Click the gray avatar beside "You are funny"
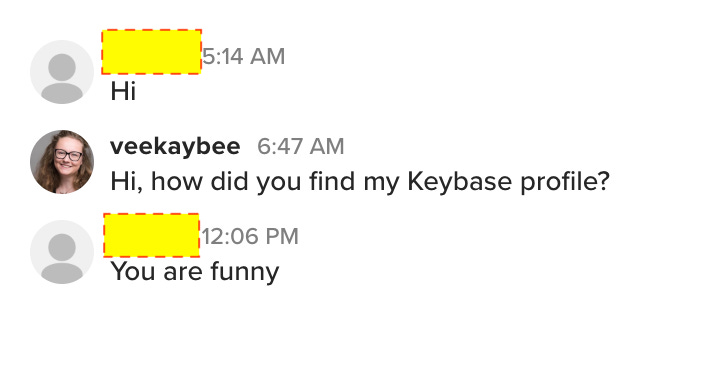 [x=62, y=252]
